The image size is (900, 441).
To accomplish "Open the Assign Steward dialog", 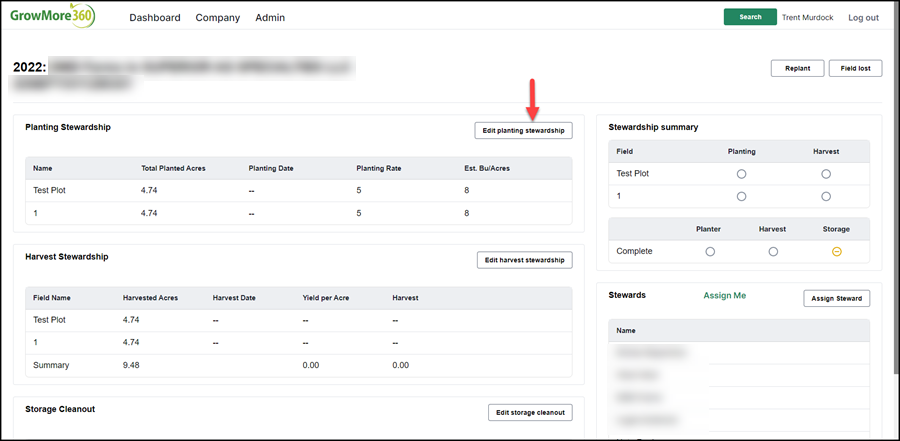I will (836, 299).
